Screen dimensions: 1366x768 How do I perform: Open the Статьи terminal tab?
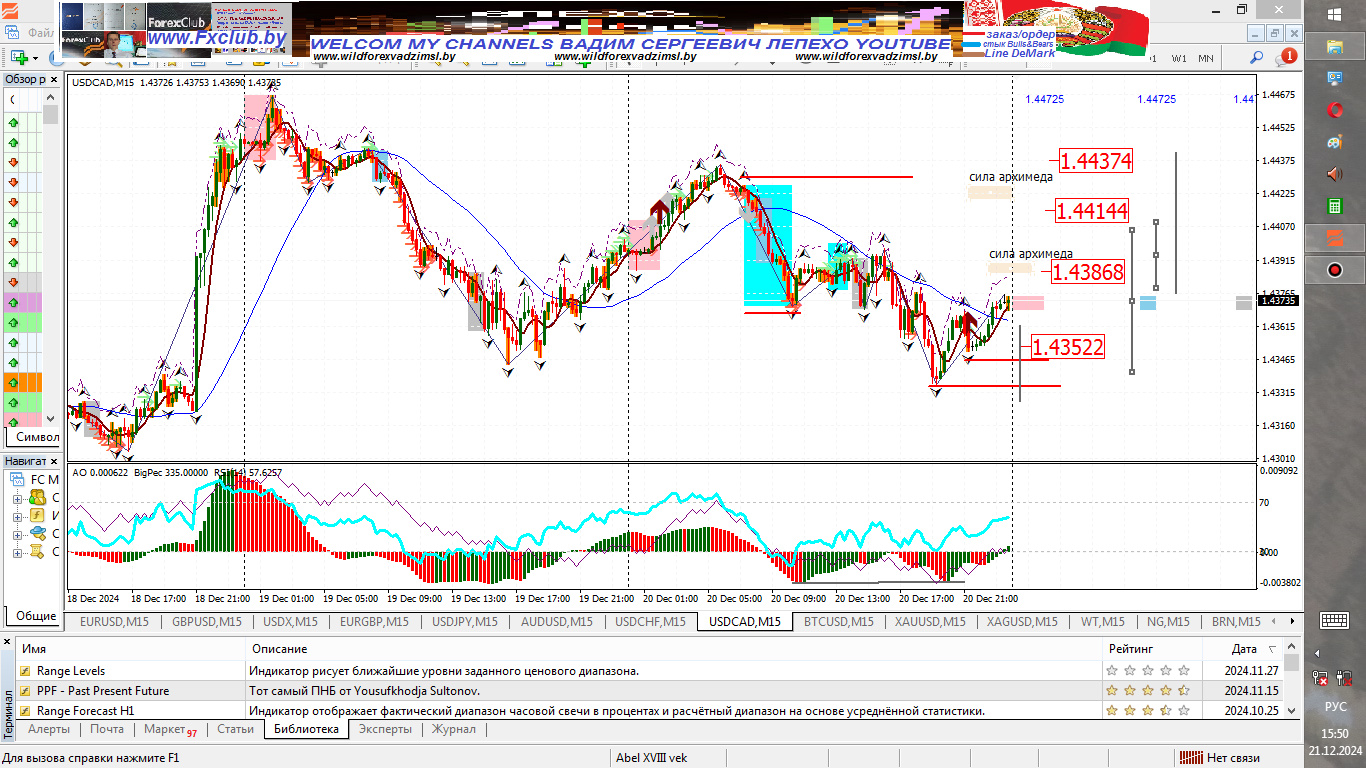point(235,729)
